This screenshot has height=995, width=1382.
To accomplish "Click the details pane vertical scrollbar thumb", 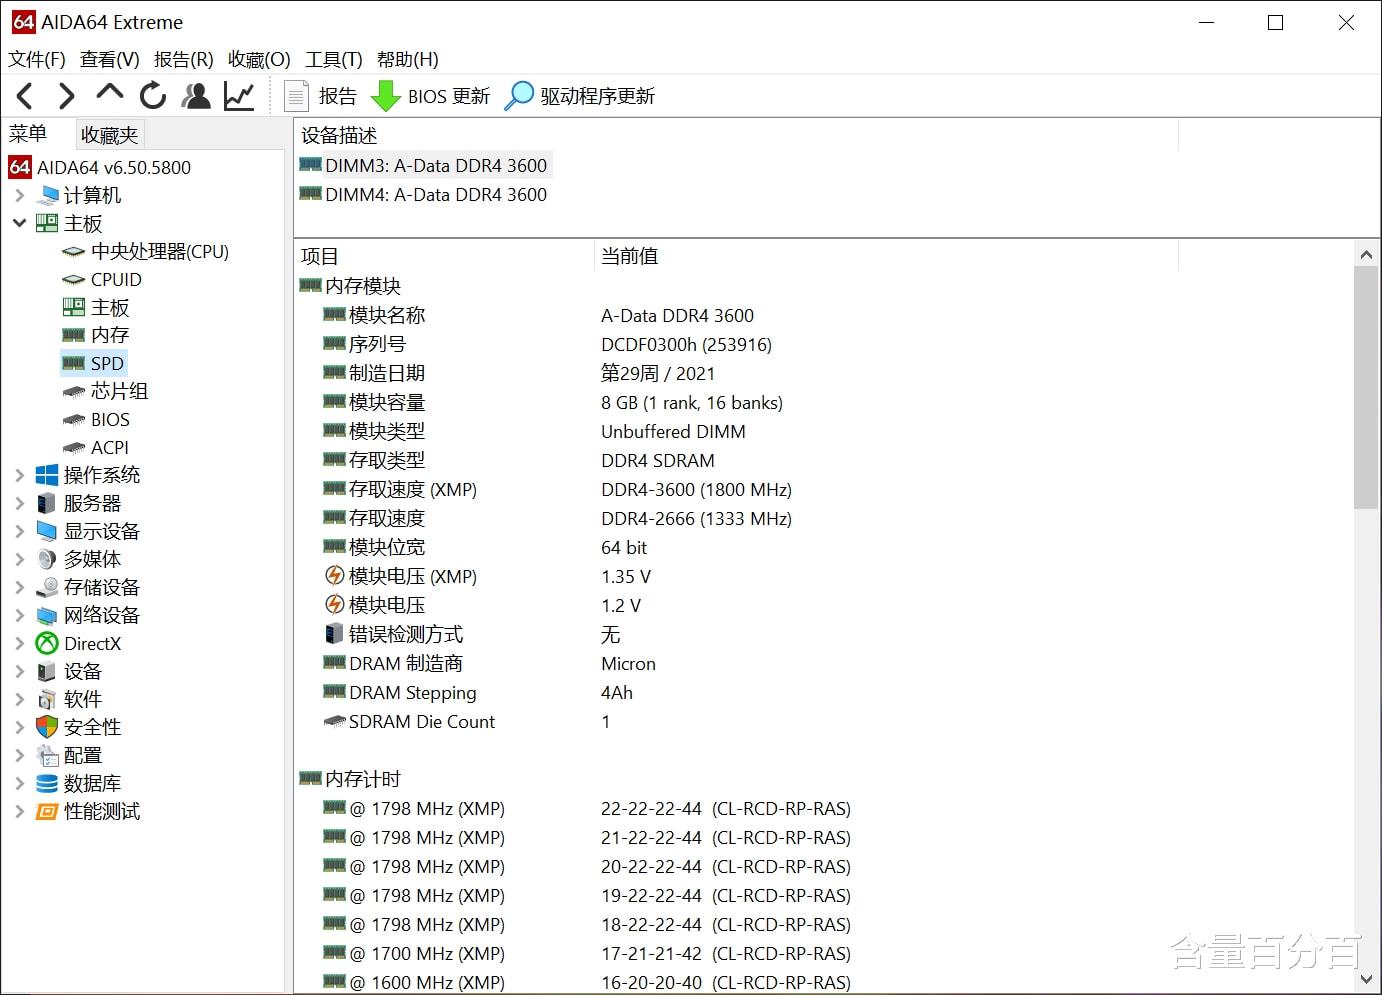I will pos(1366,388).
